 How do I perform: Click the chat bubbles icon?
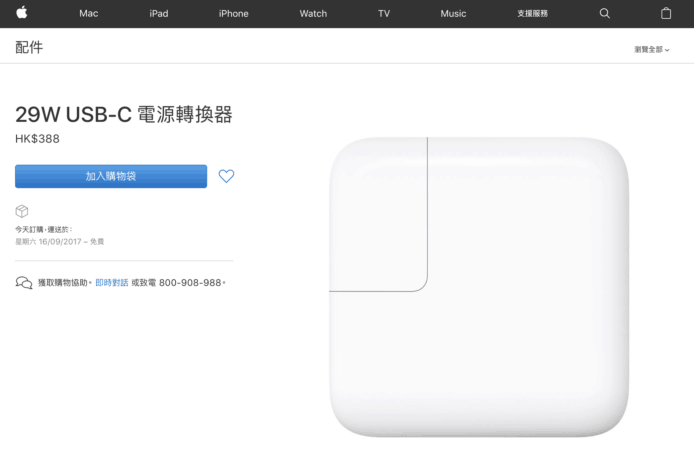[x=24, y=282]
